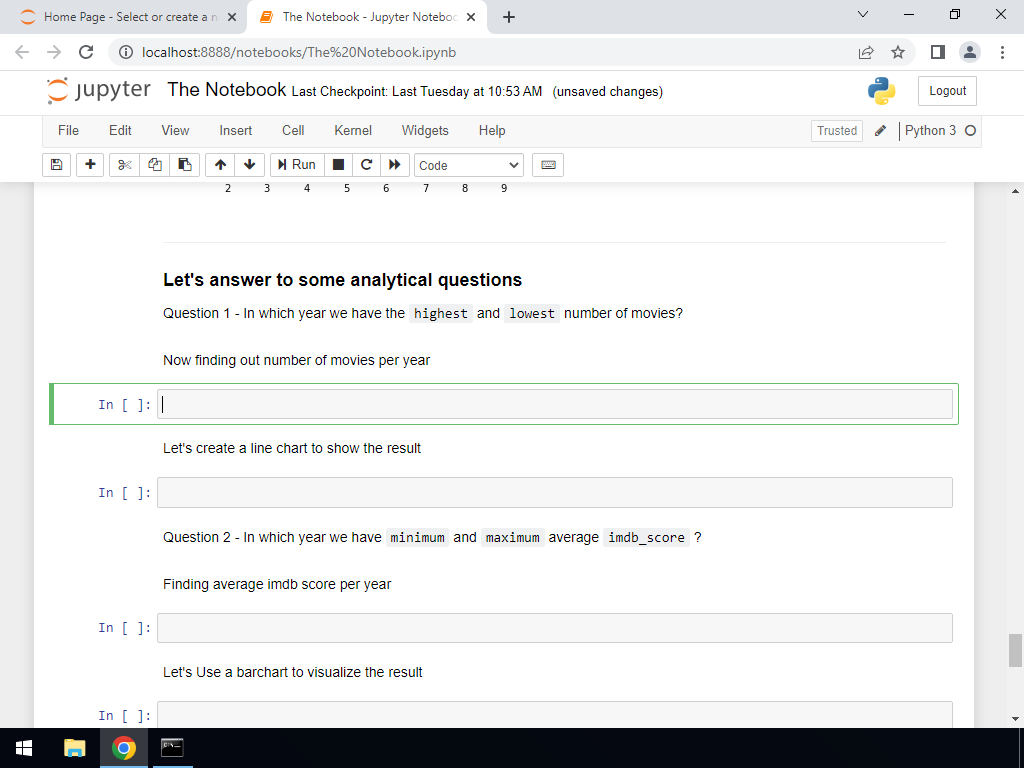The width and height of the screenshot is (1024, 768).
Task: Reload the notebook page
Action: pos(86,52)
